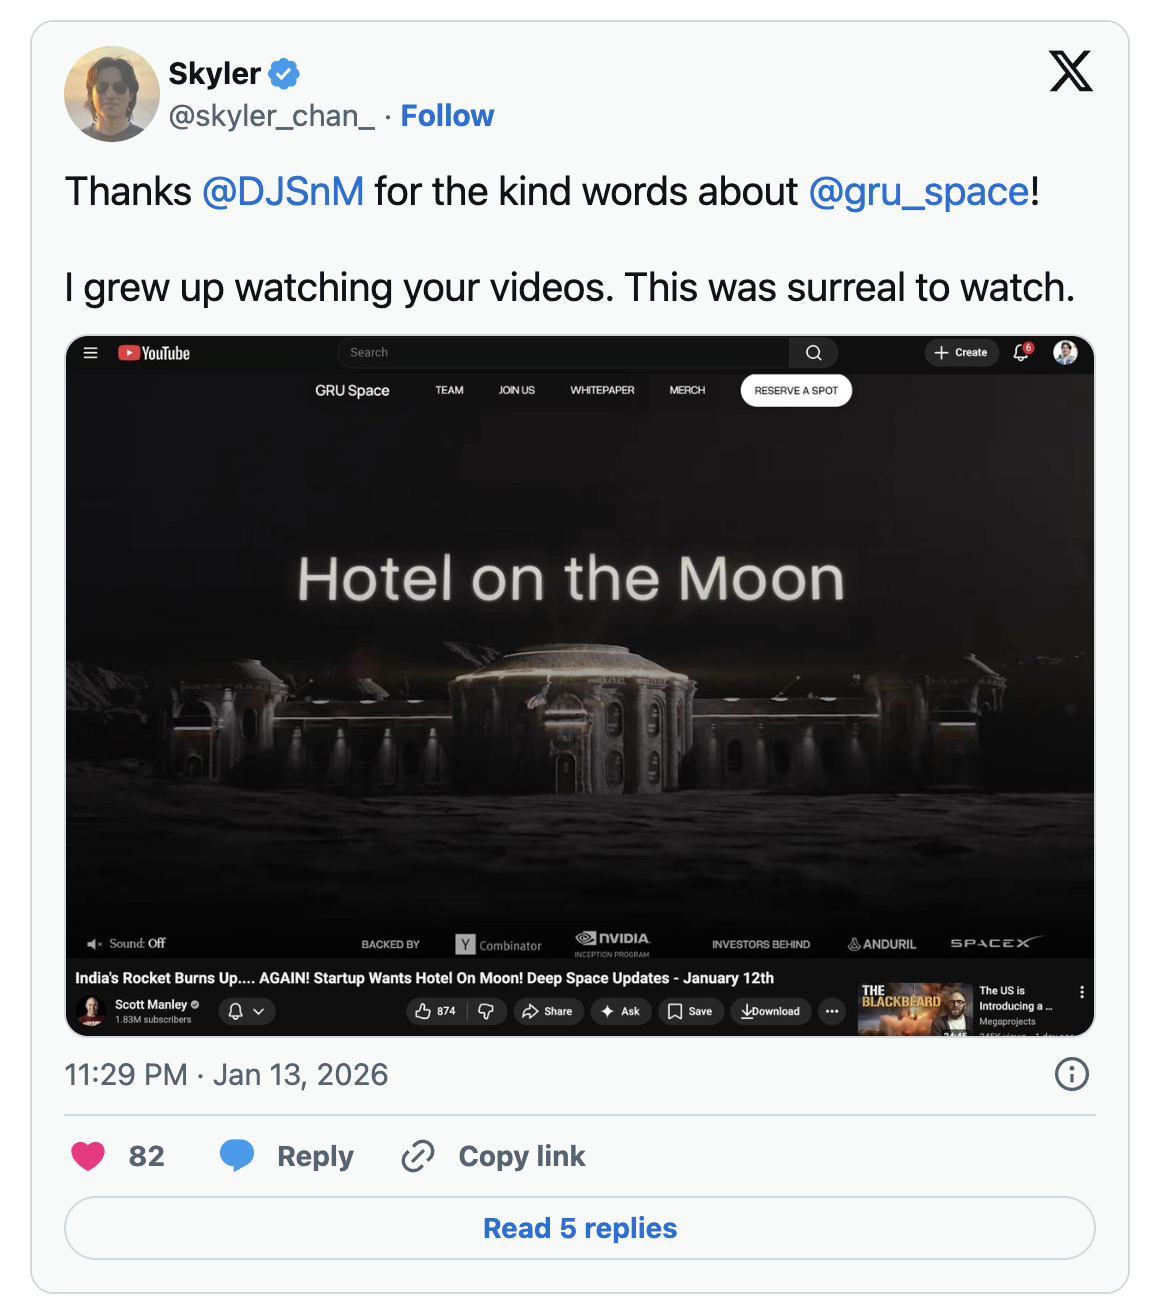Toggle Save on the video

690,1011
